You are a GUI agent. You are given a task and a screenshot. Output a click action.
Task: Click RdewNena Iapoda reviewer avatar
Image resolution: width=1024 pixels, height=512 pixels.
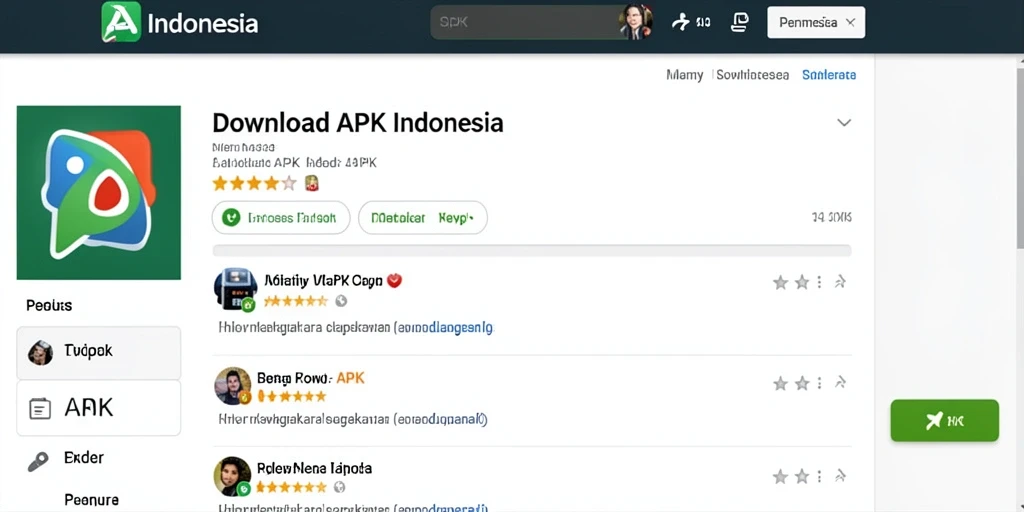(x=232, y=476)
